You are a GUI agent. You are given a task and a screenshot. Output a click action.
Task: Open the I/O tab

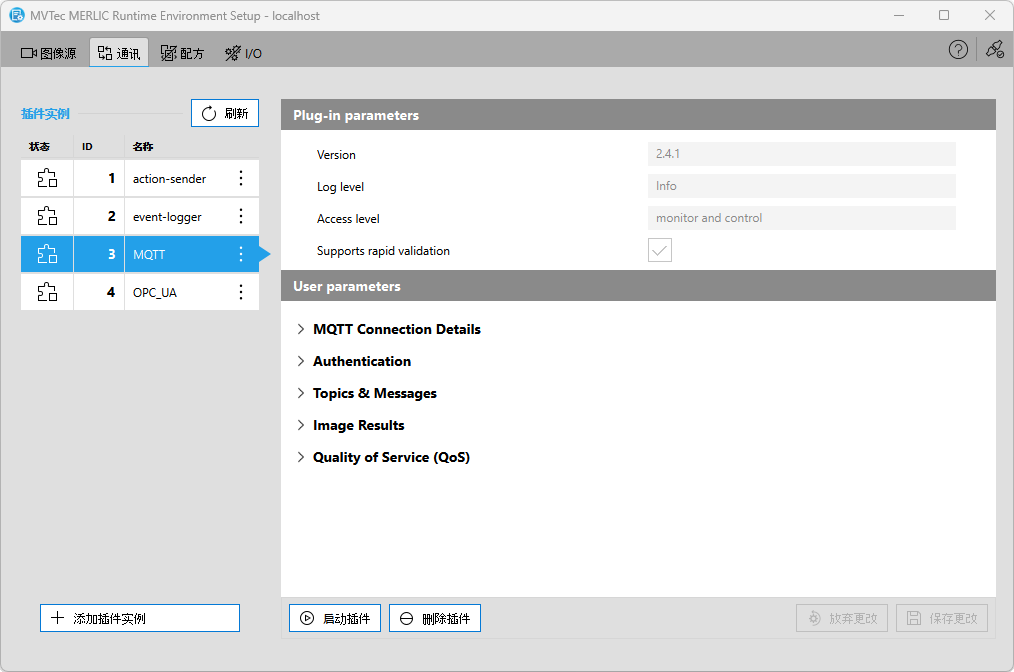pos(244,53)
